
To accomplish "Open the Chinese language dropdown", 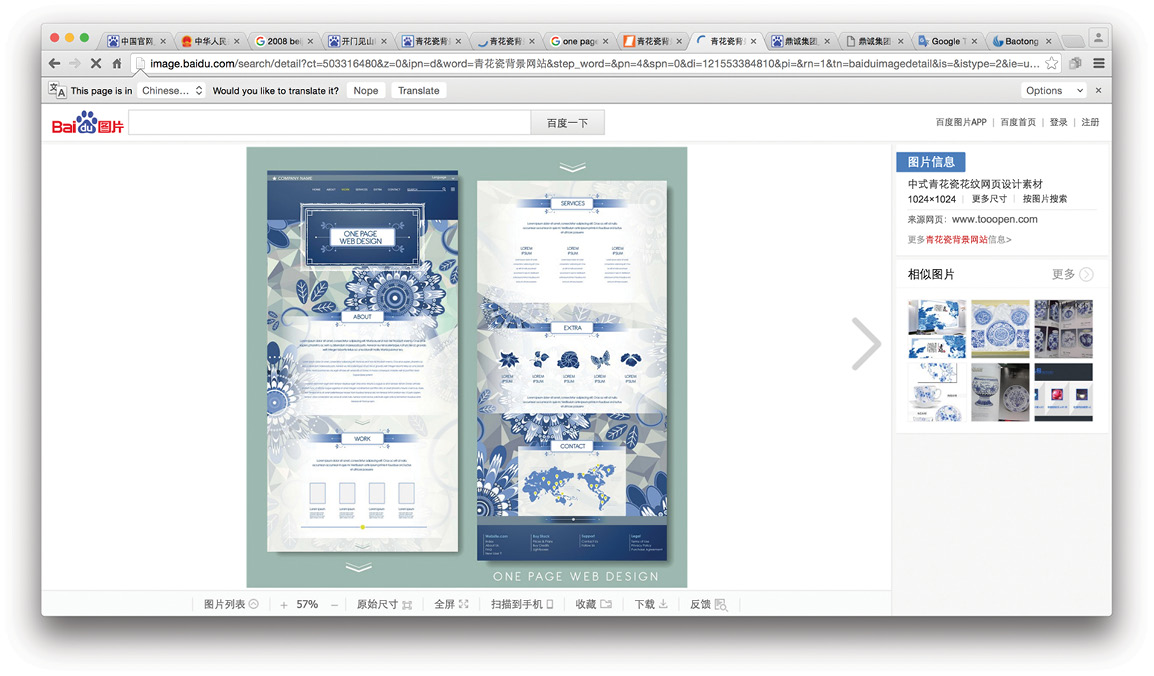I will pos(171,90).
